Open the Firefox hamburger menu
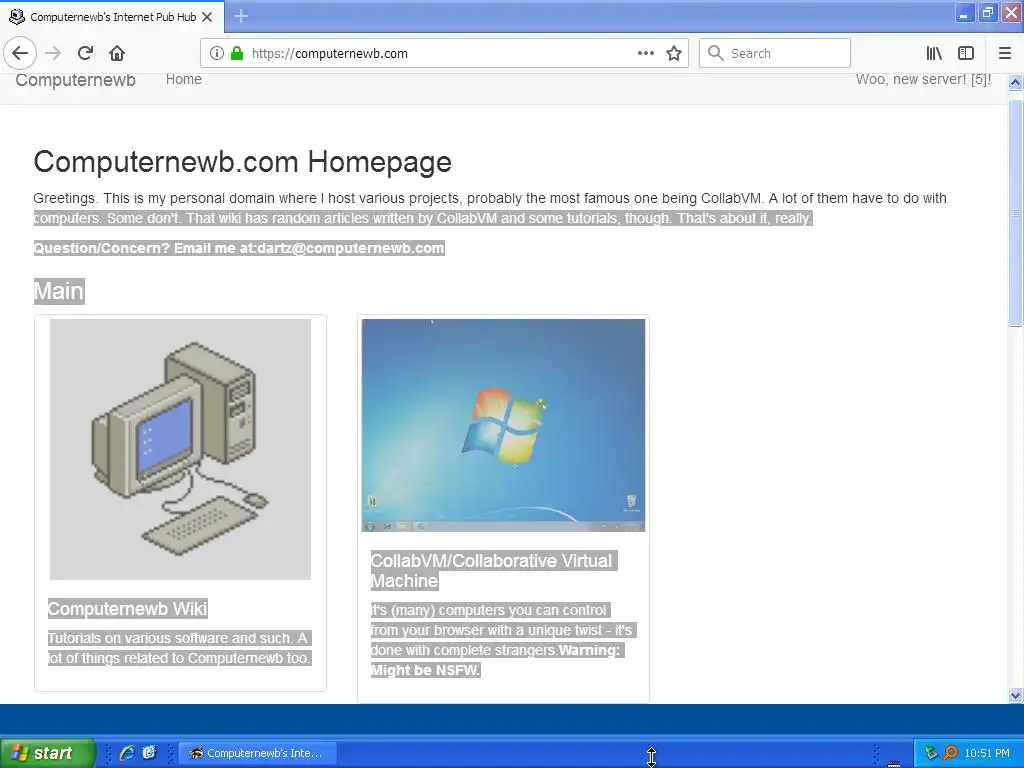Viewport: 1024px width, 768px height. click(1005, 54)
